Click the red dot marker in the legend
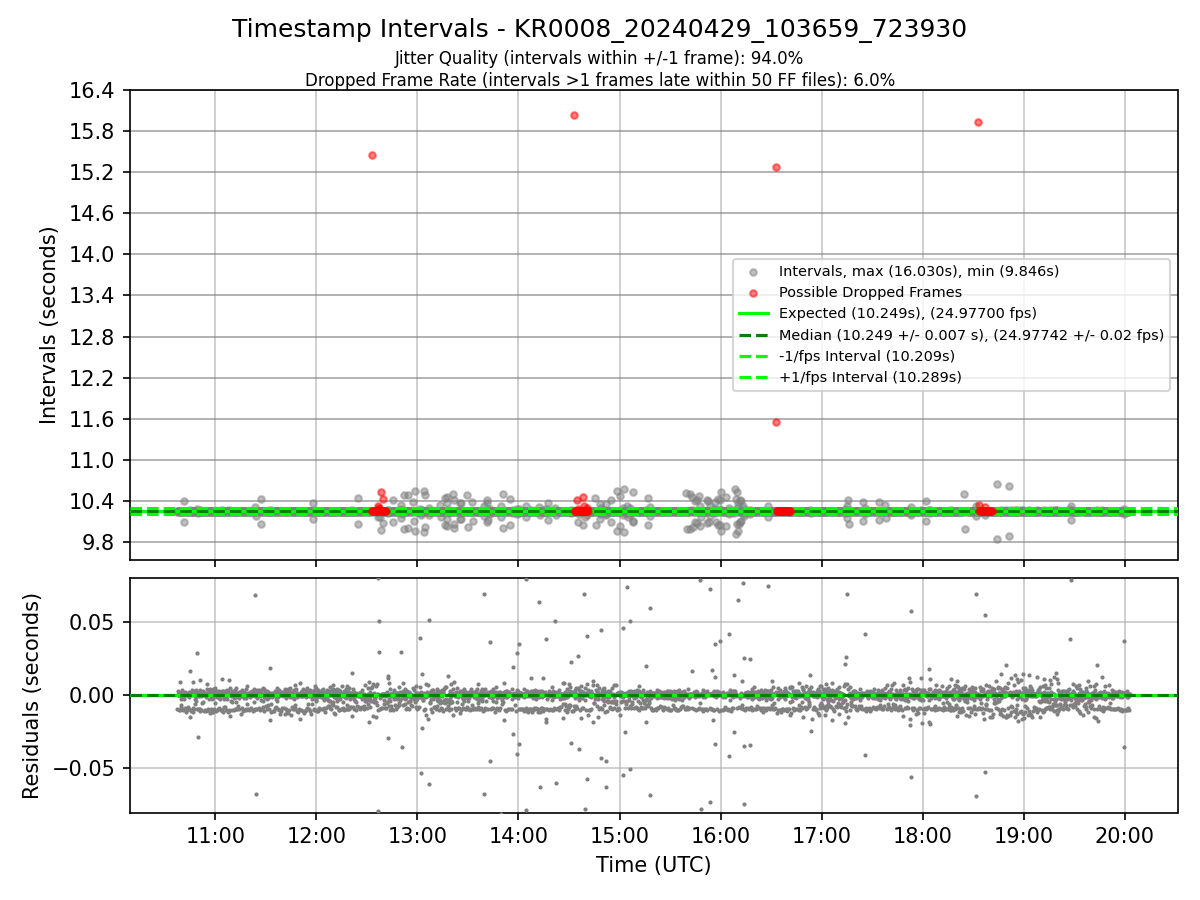This screenshot has width=1200, height=900. [x=754, y=293]
